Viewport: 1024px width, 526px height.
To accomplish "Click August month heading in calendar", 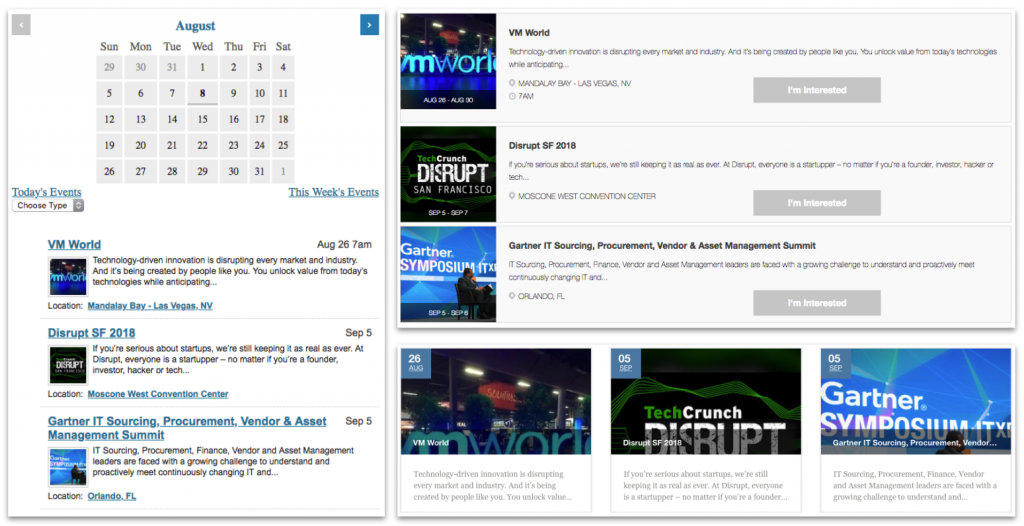I will 195,25.
